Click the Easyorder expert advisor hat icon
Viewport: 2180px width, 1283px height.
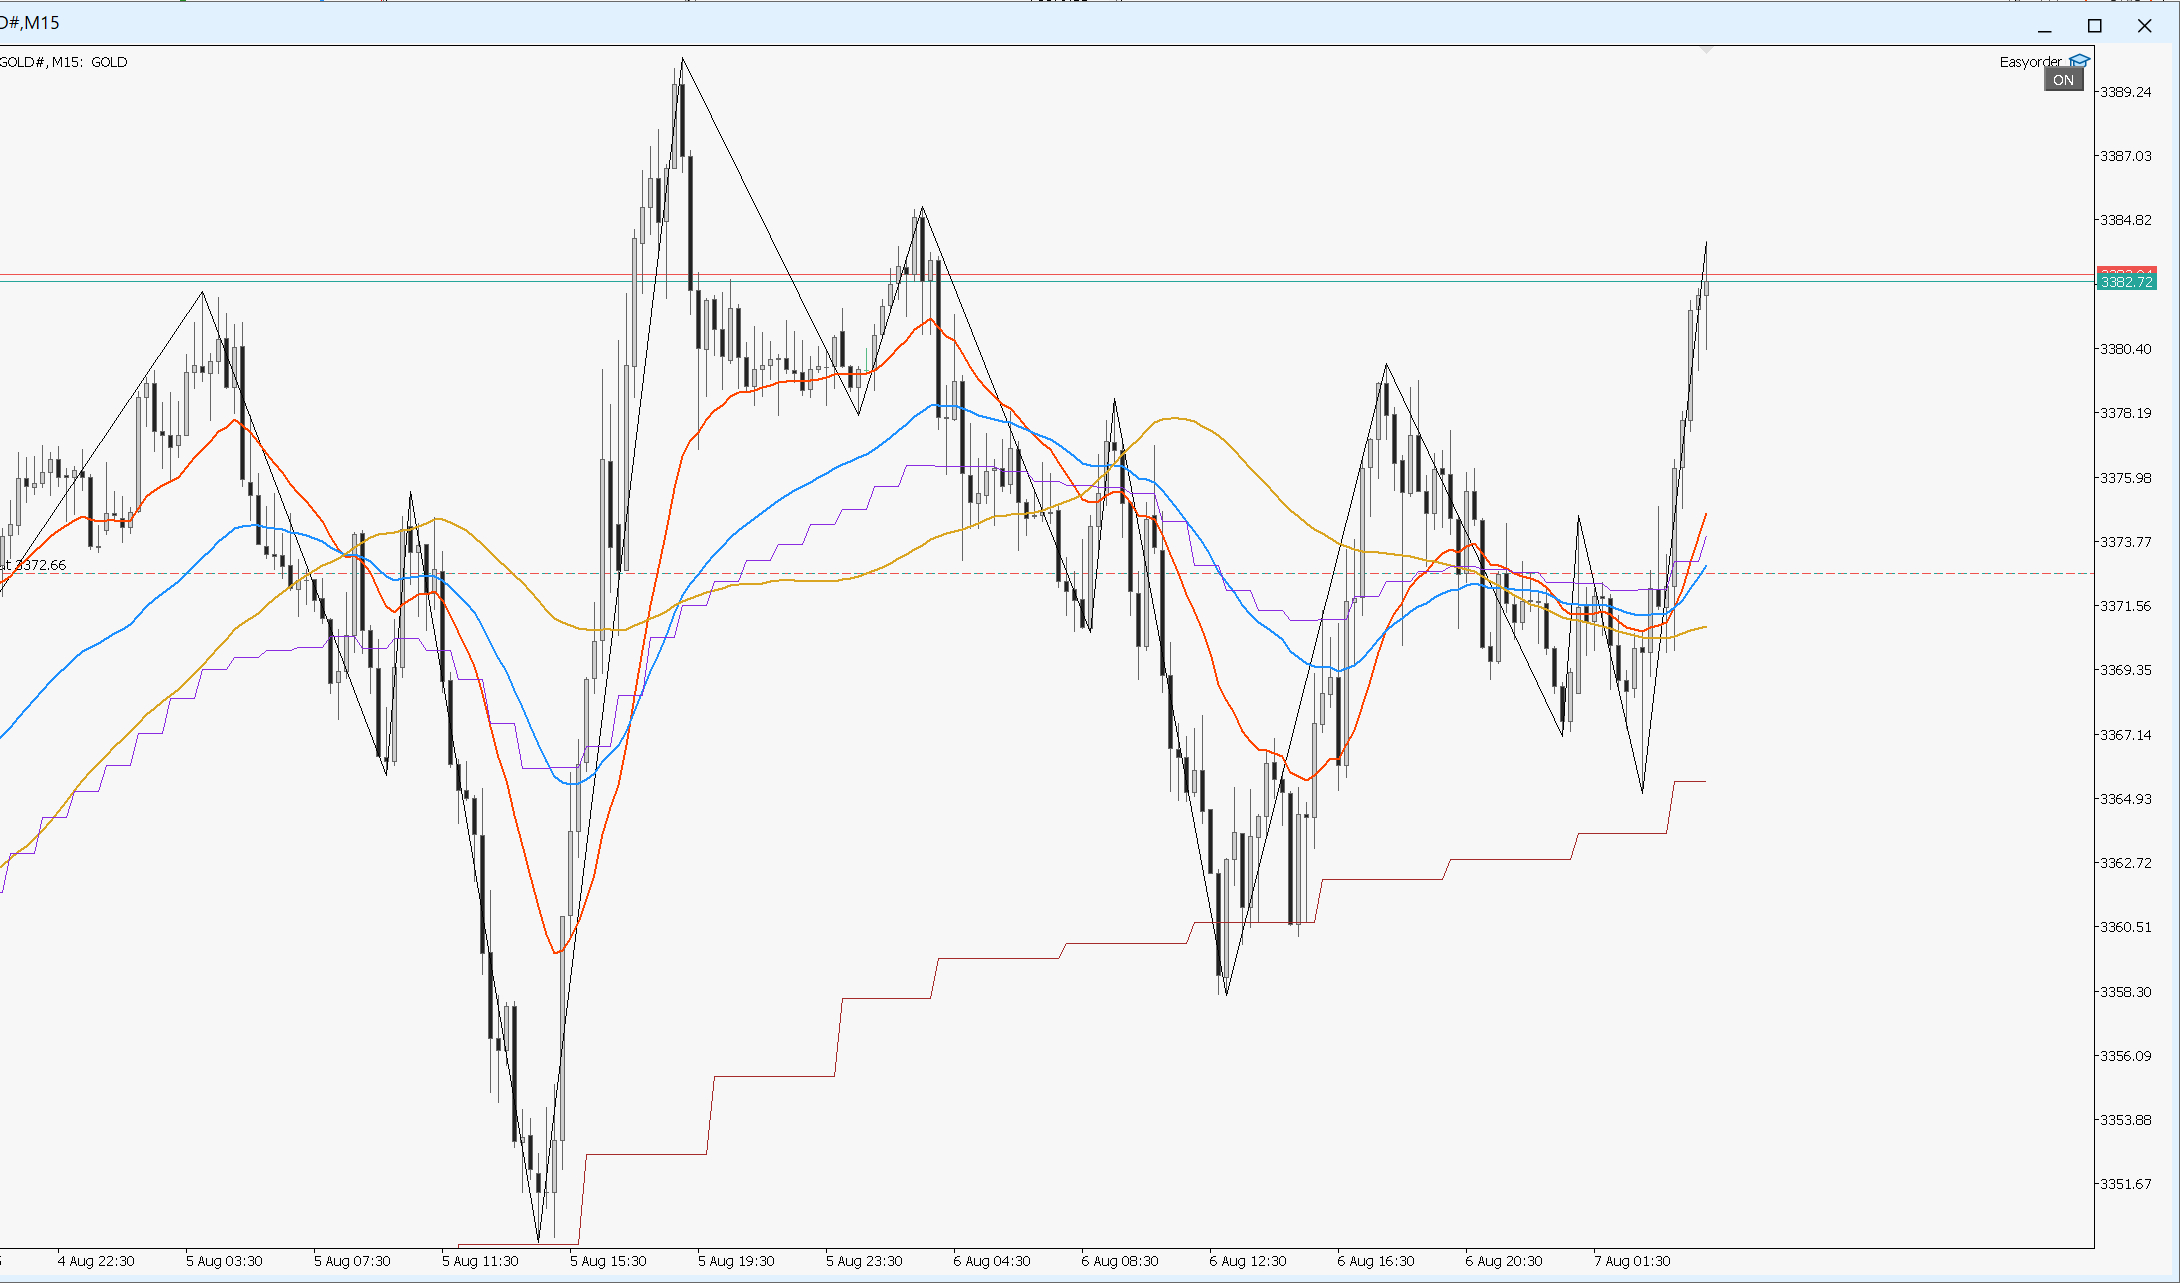click(2079, 61)
